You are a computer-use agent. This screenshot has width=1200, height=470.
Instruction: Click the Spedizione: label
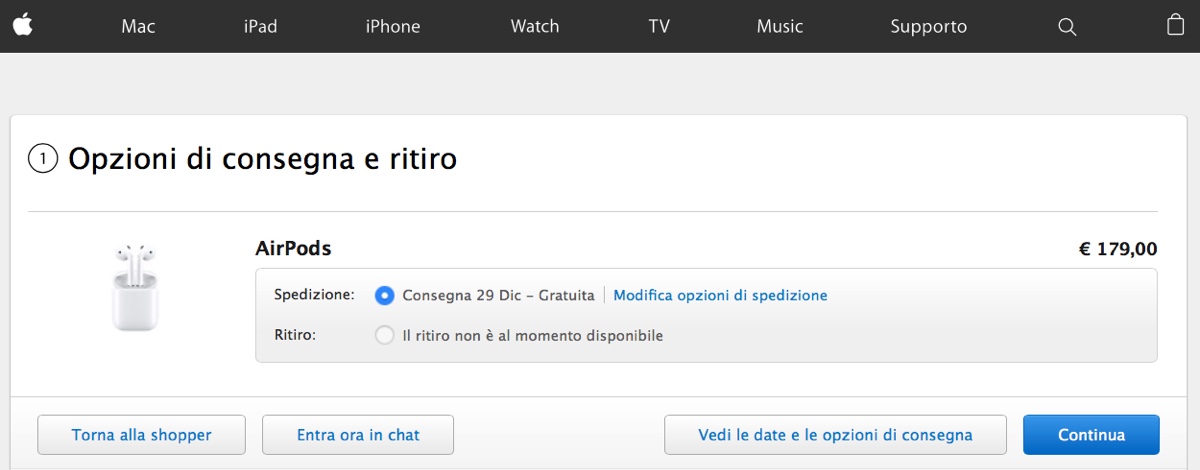click(314, 295)
